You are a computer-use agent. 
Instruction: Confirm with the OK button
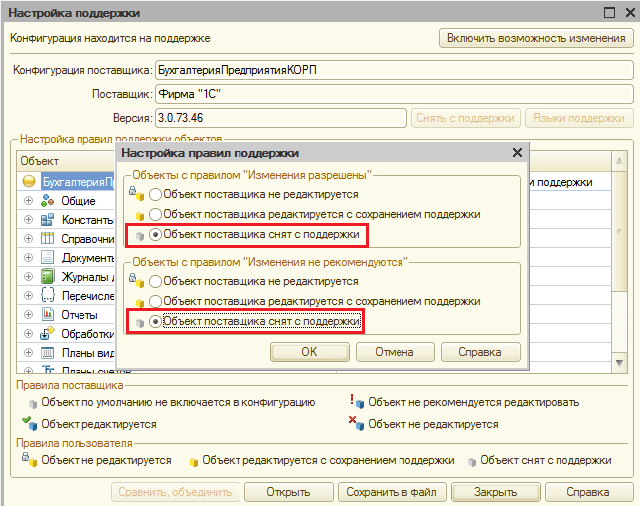point(310,352)
